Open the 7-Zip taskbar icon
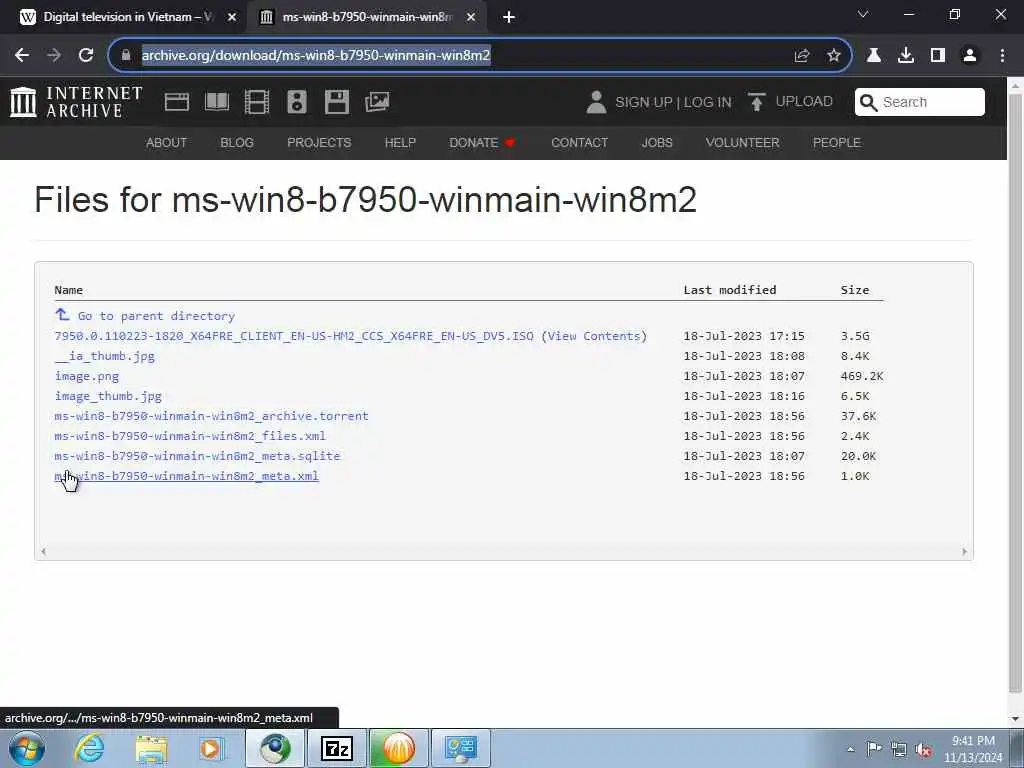The image size is (1024, 768). pyautogui.click(x=337, y=748)
